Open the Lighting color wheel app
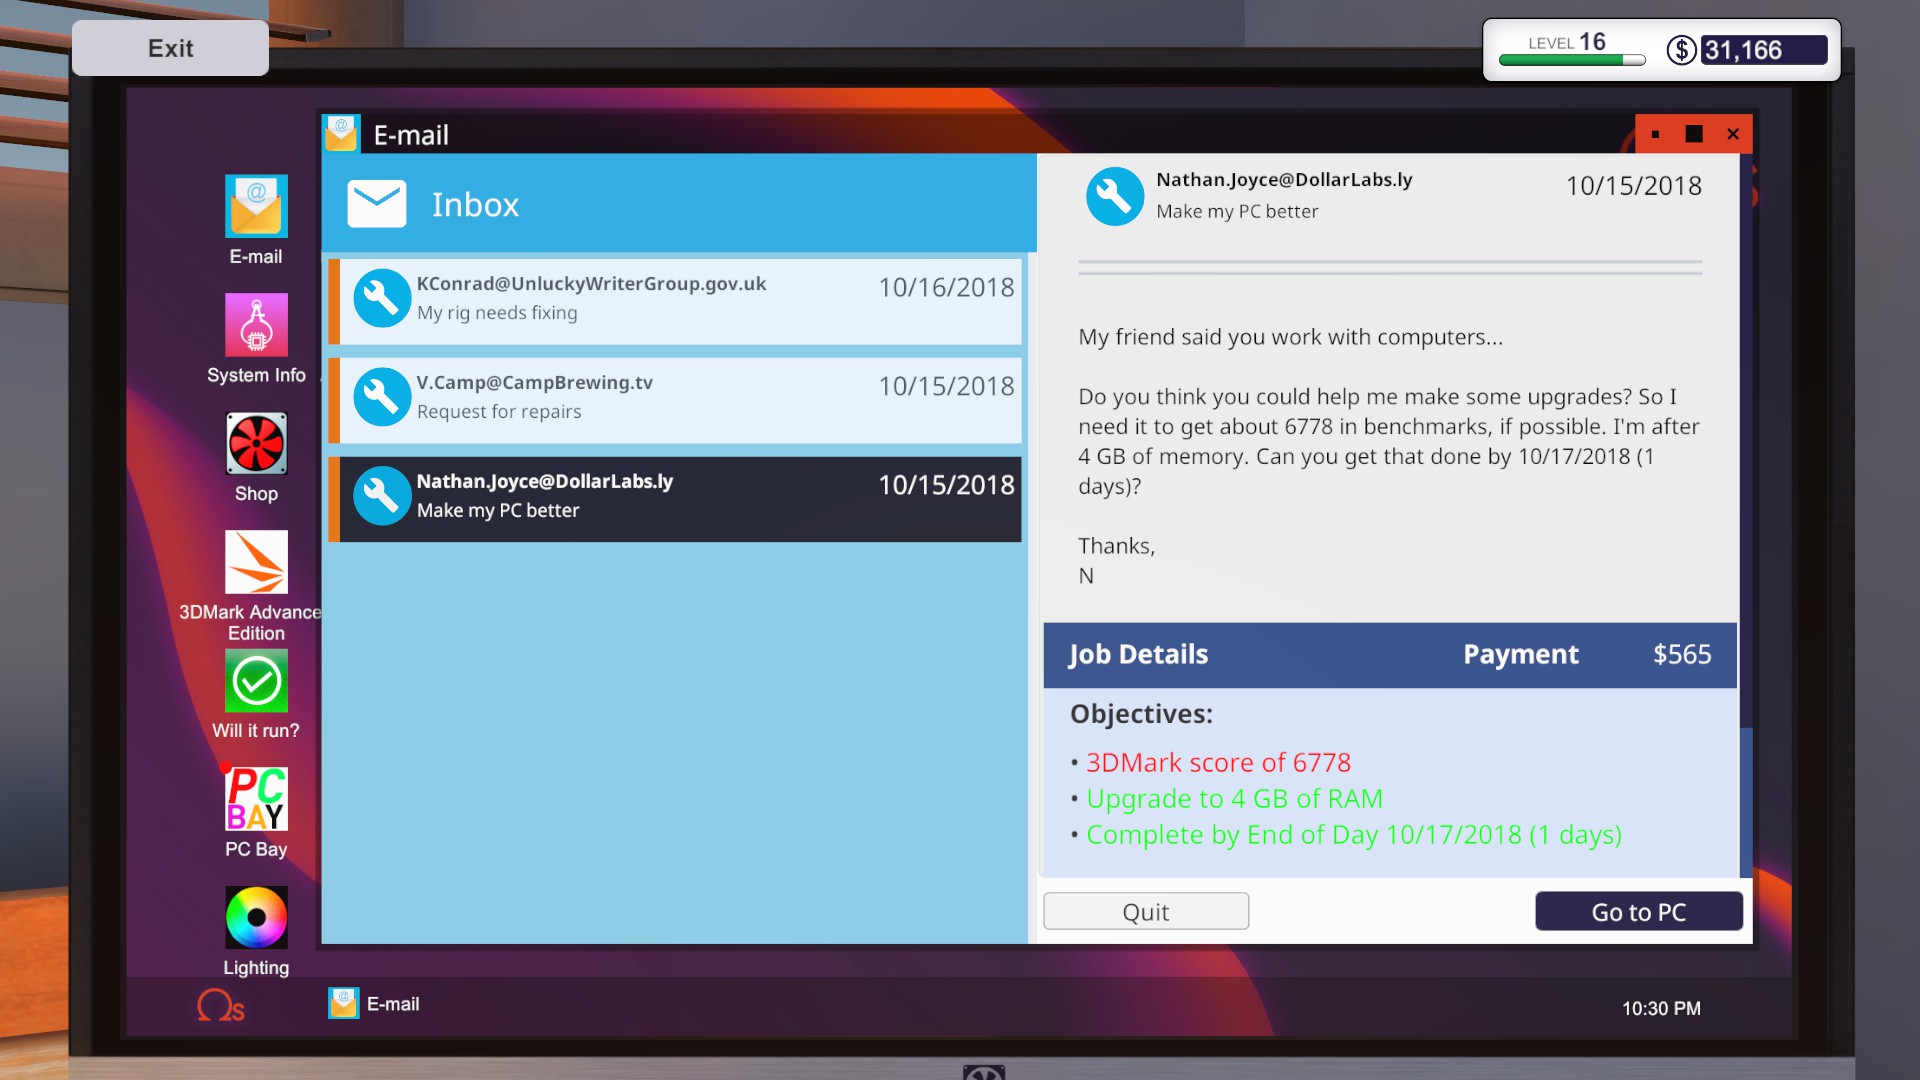 tap(256, 917)
